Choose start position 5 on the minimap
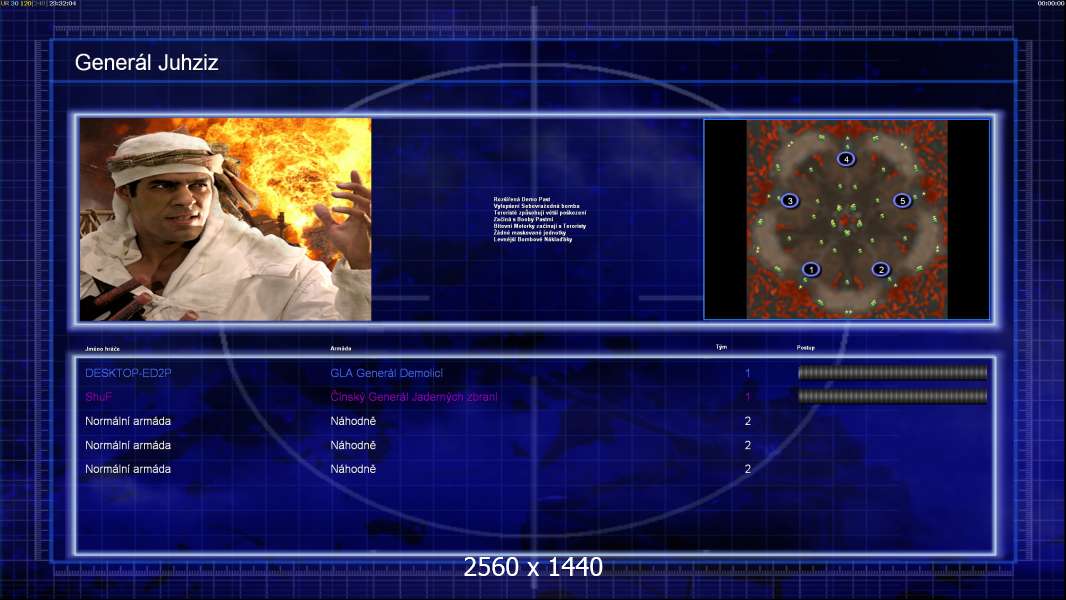The height and width of the screenshot is (600, 1066). pos(902,200)
